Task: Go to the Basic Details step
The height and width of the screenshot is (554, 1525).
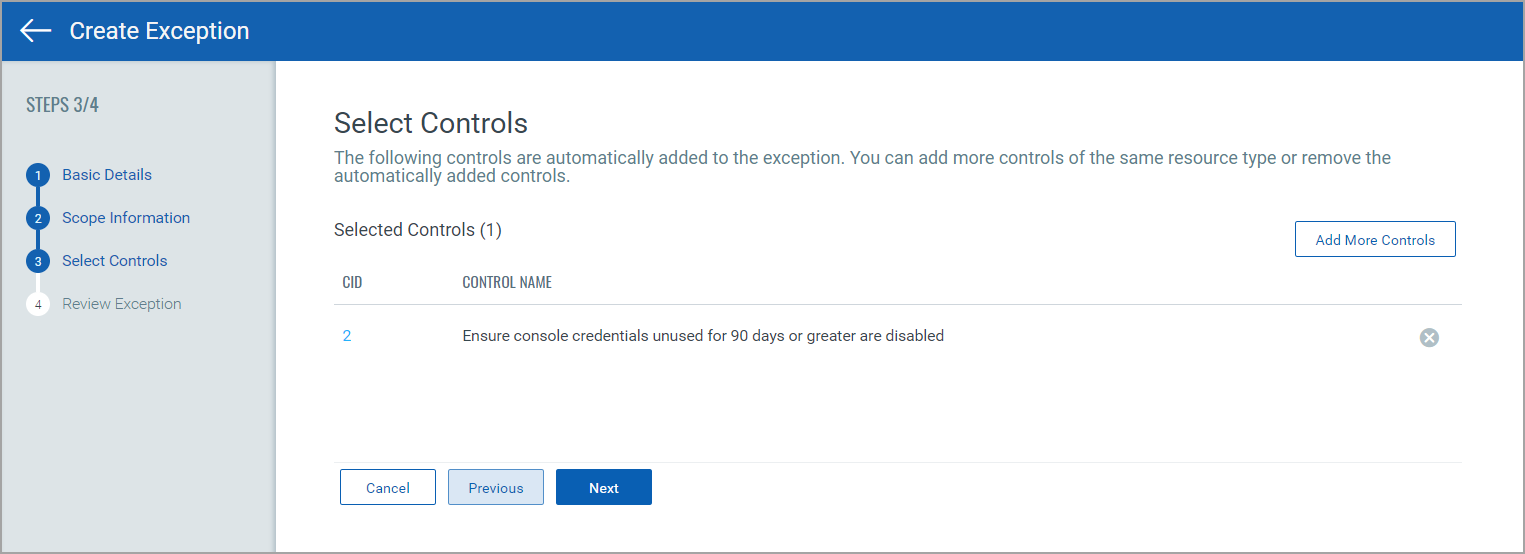Action: (107, 175)
